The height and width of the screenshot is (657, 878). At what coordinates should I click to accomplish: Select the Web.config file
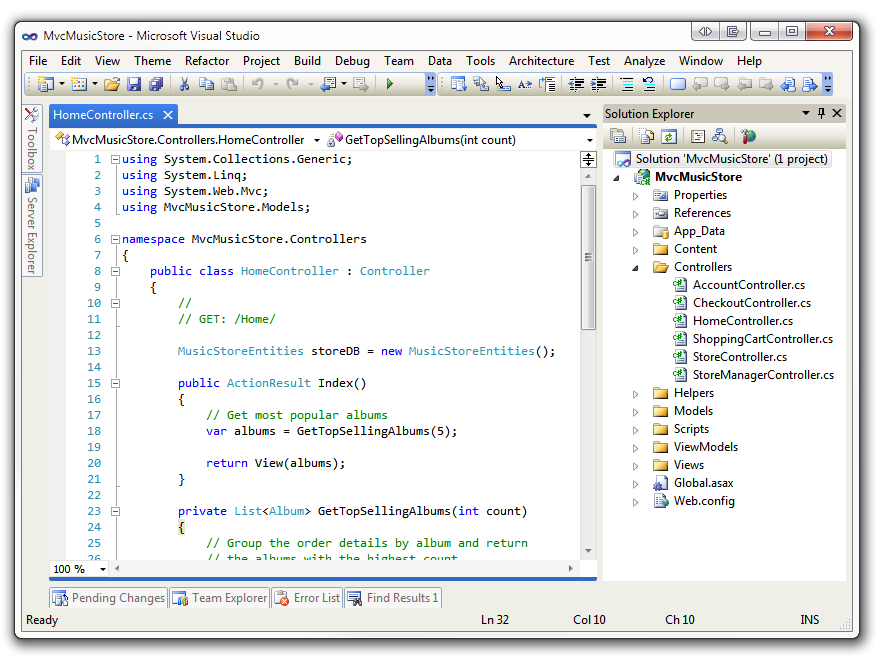pos(704,501)
